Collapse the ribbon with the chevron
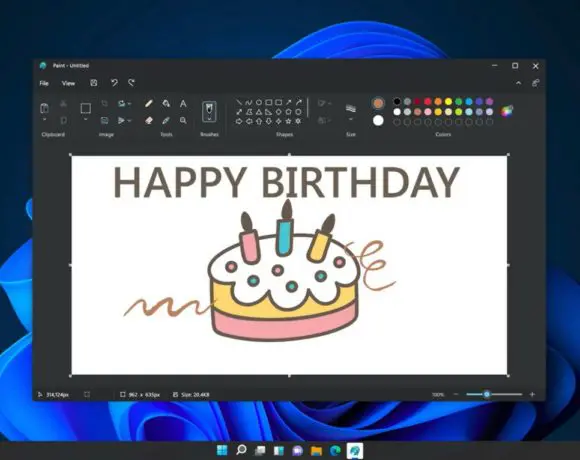The width and height of the screenshot is (580, 460). 519,83
